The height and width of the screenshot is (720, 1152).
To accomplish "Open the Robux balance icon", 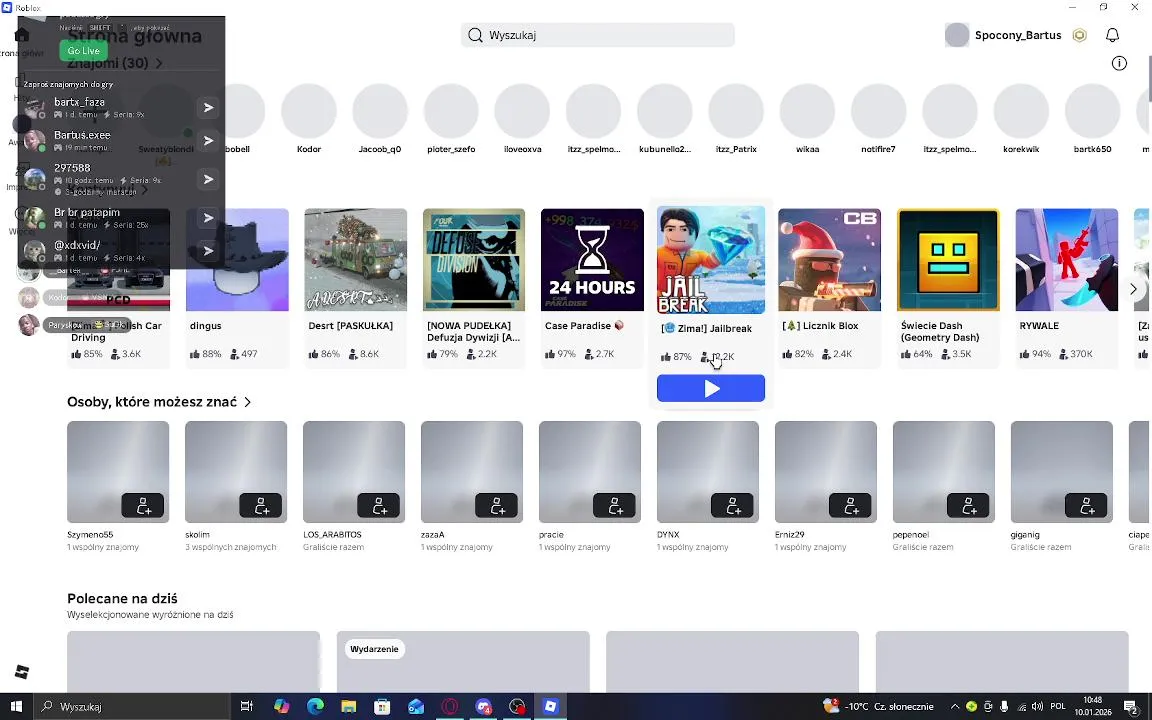I will tap(1079, 35).
